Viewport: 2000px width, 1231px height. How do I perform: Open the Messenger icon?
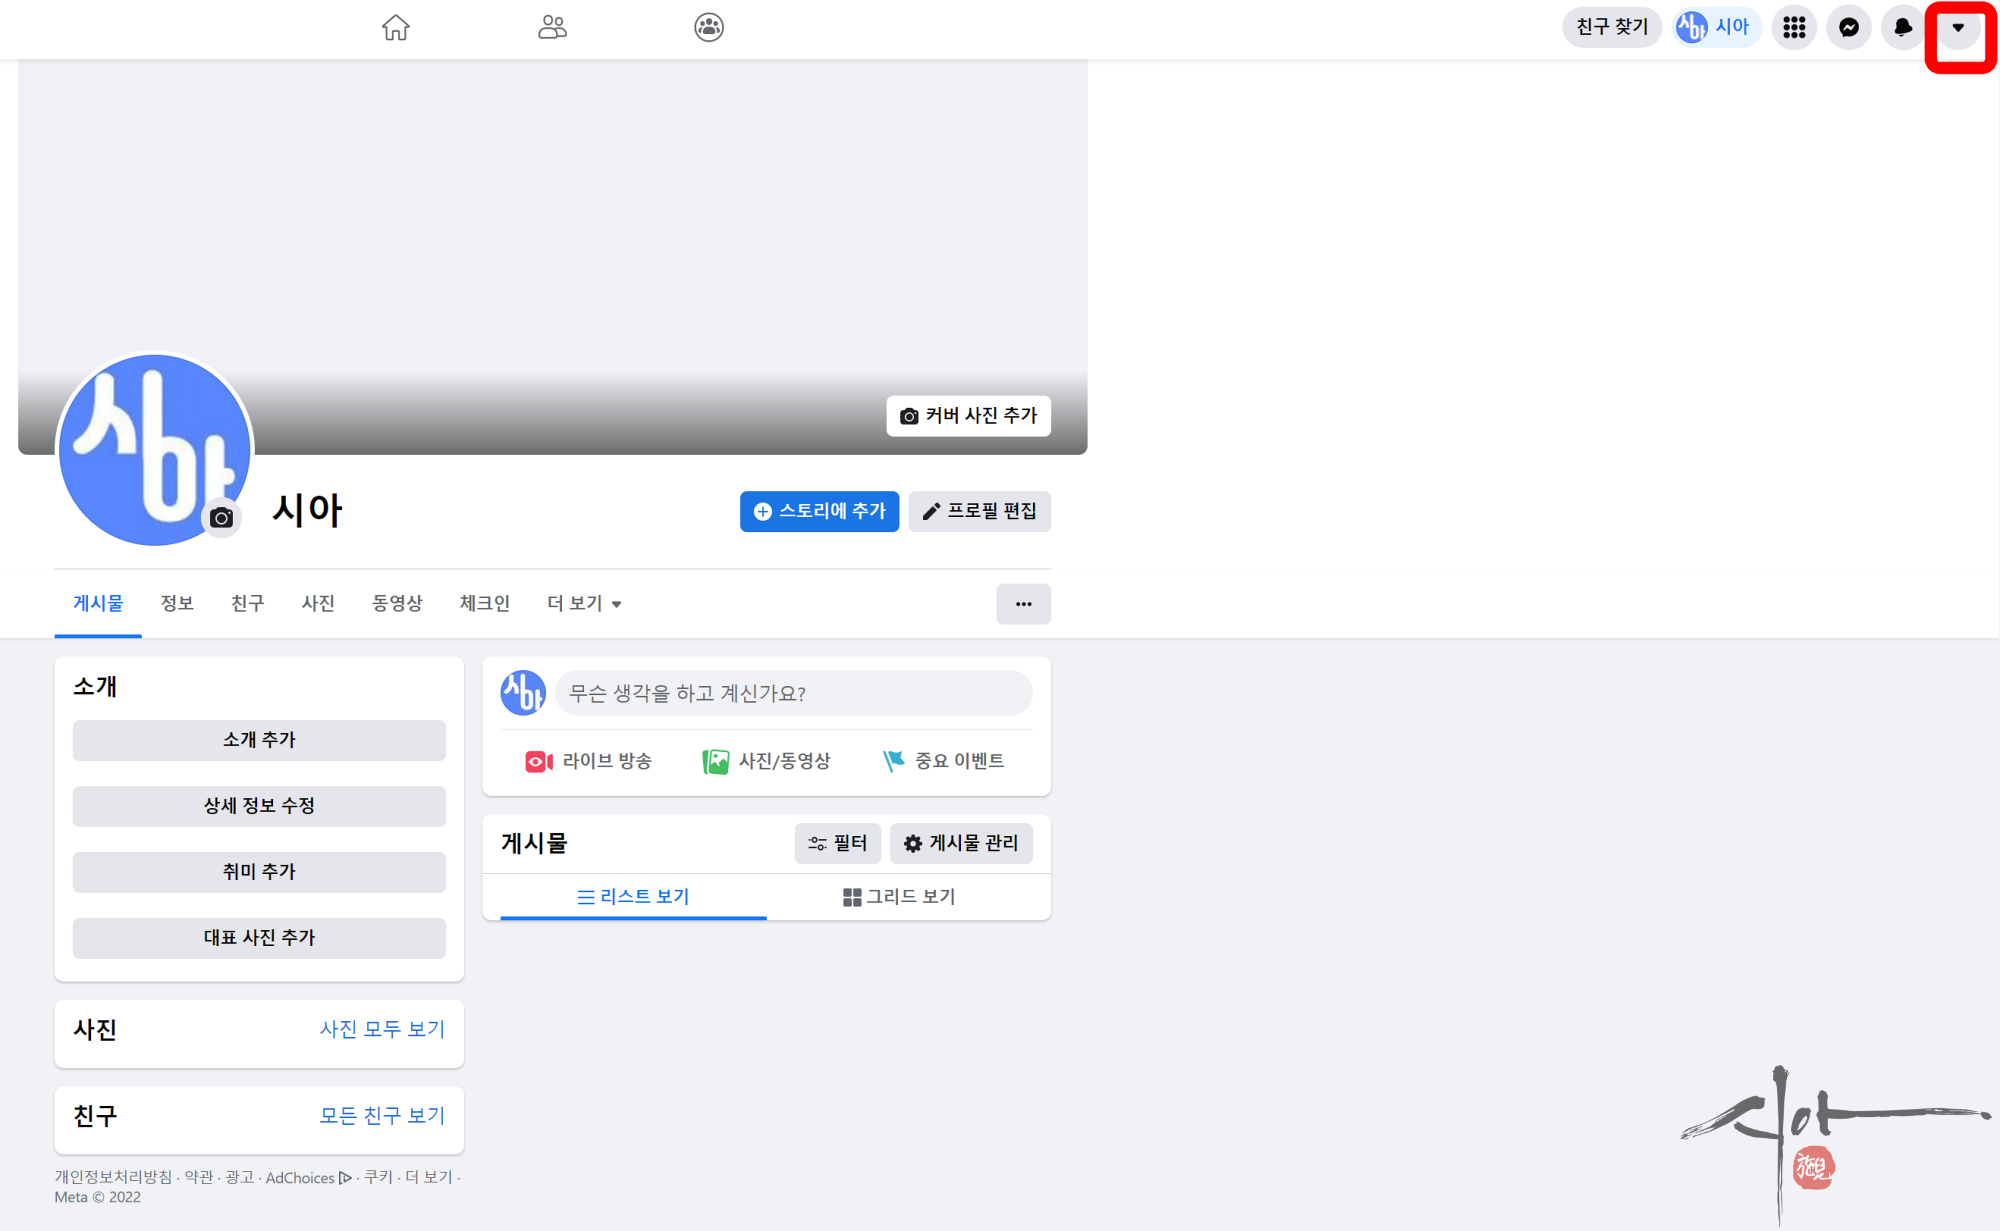pyautogui.click(x=1849, y=27)
